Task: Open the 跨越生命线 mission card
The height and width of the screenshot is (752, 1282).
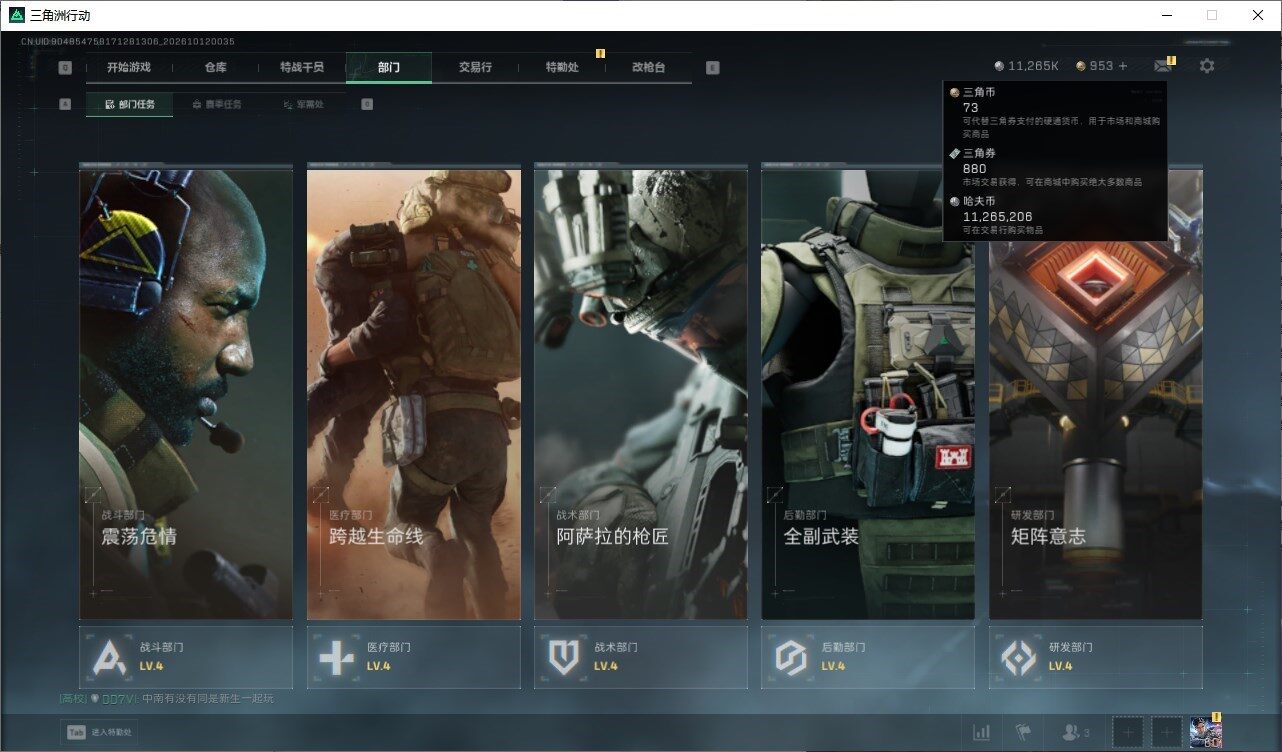Action: point(414,393)
